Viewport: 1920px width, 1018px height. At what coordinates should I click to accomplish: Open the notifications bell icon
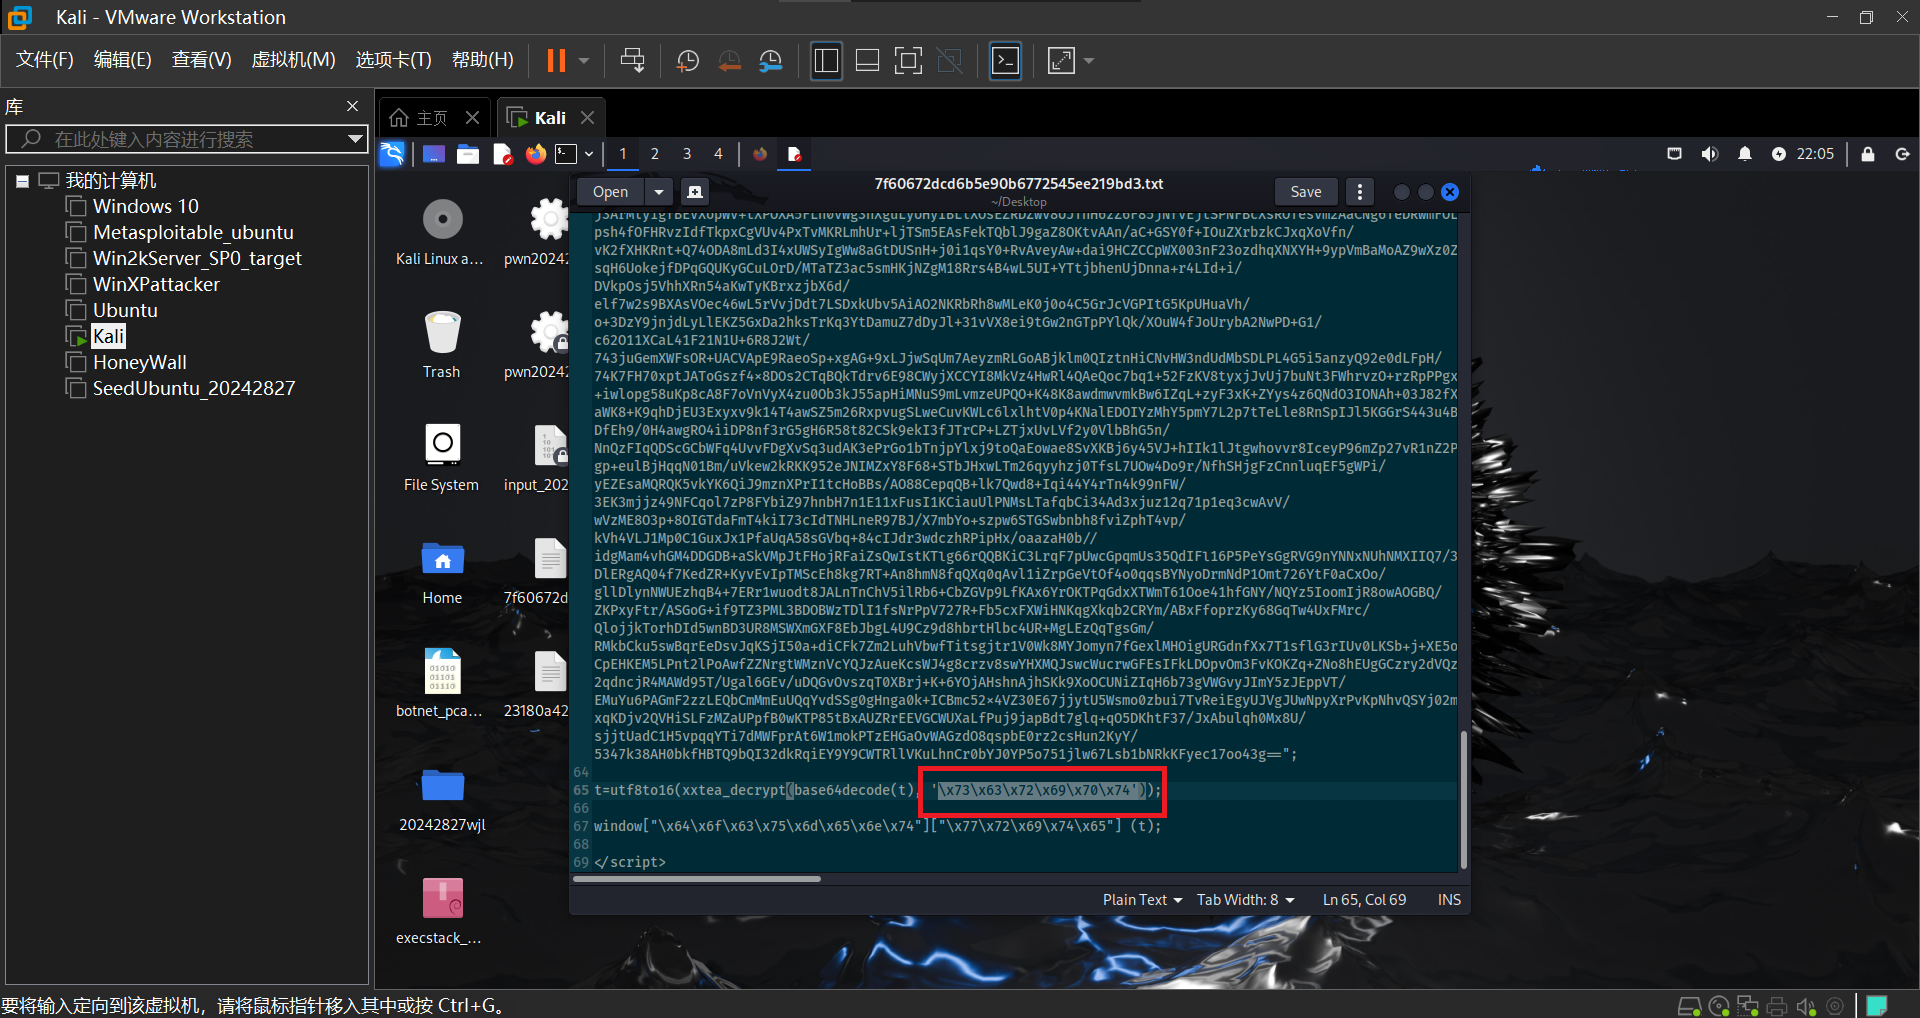pos(1745,154)
